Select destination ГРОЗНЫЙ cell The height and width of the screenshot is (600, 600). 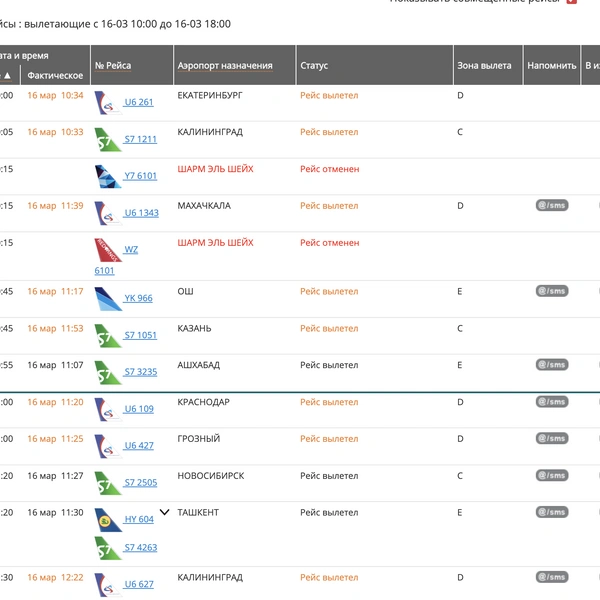coord(199,439)
